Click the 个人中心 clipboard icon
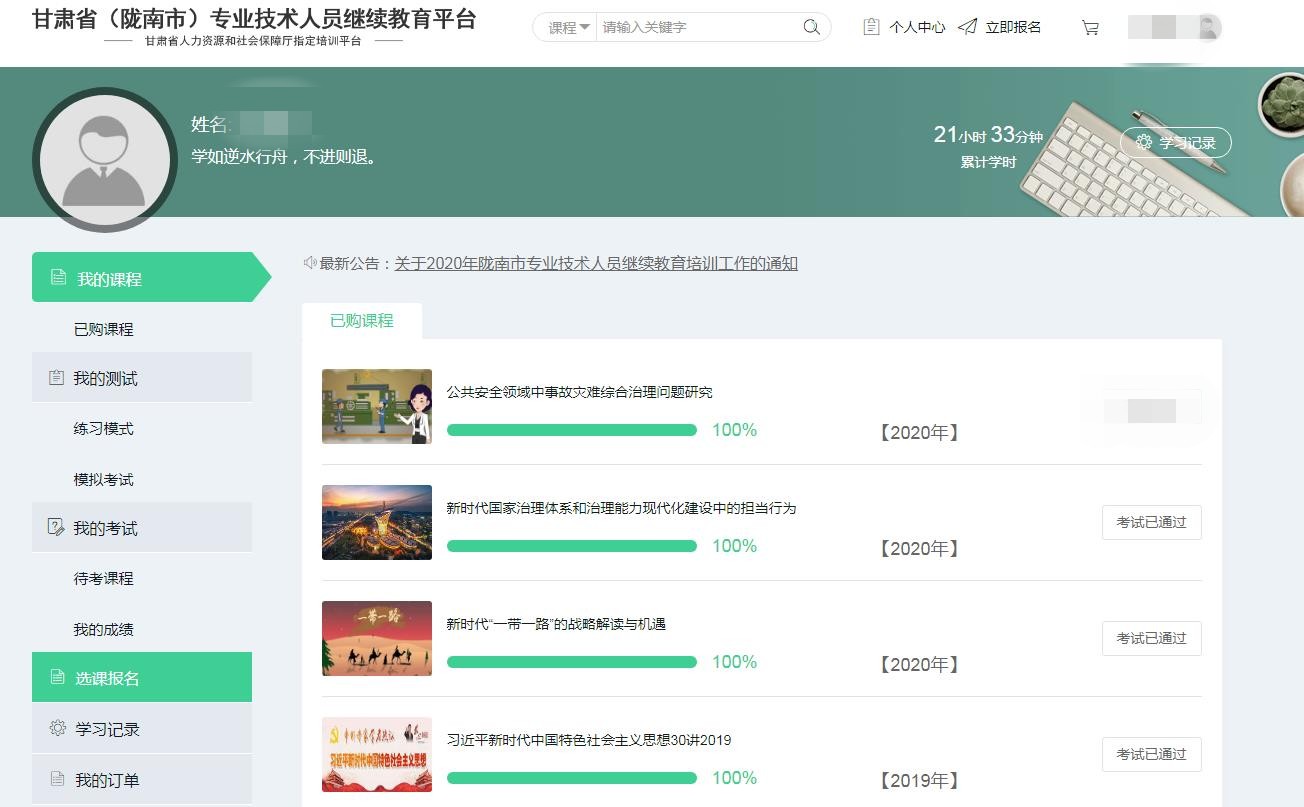 click(x=871, y=27)
